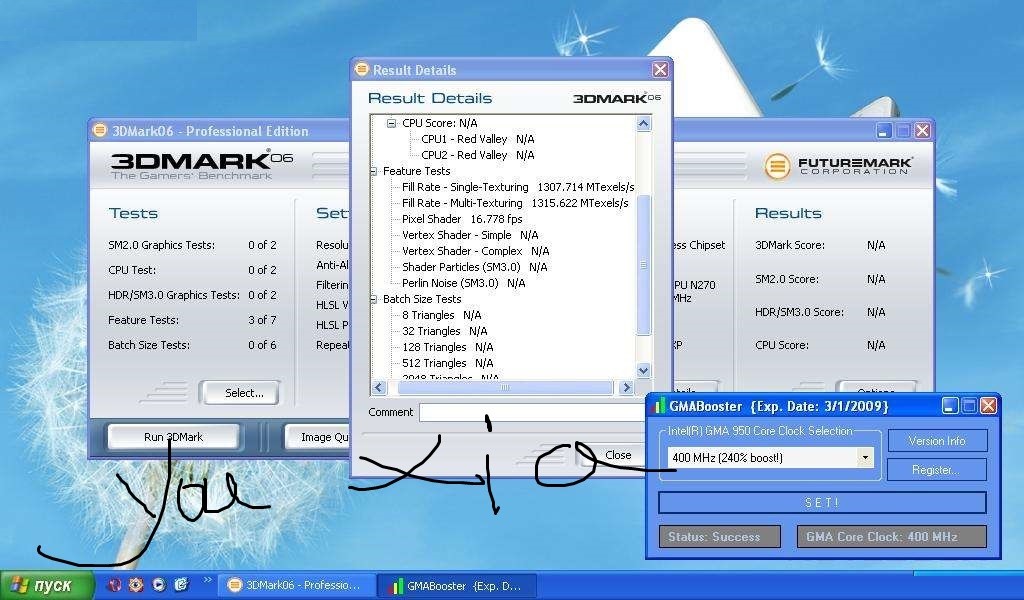
Task: Click Feature Tests 3 of 7 value
Action: point(262,320)
